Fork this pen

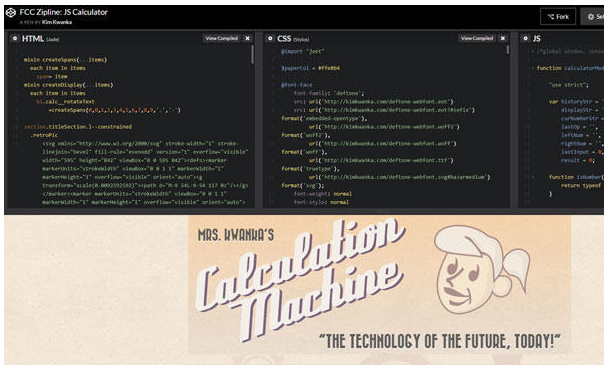(x=558, y=17)
